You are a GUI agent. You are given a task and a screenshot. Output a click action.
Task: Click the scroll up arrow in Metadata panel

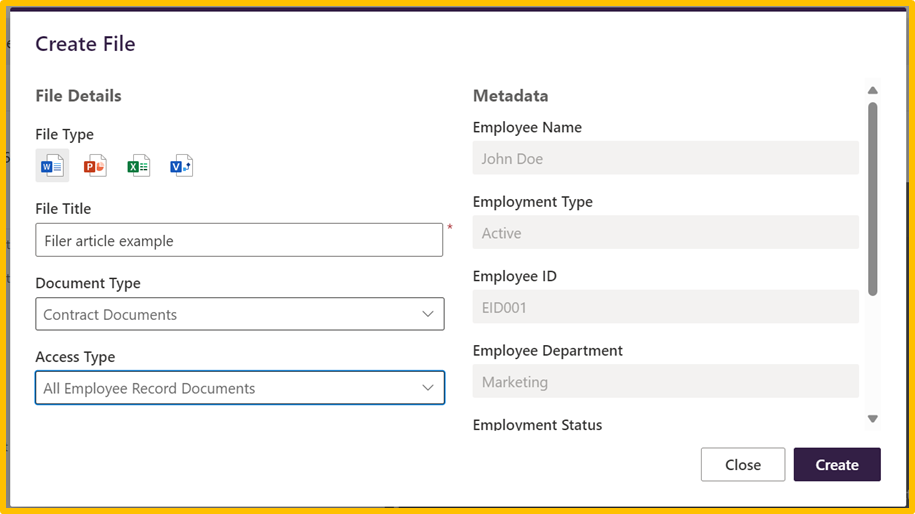click(873, 91)
